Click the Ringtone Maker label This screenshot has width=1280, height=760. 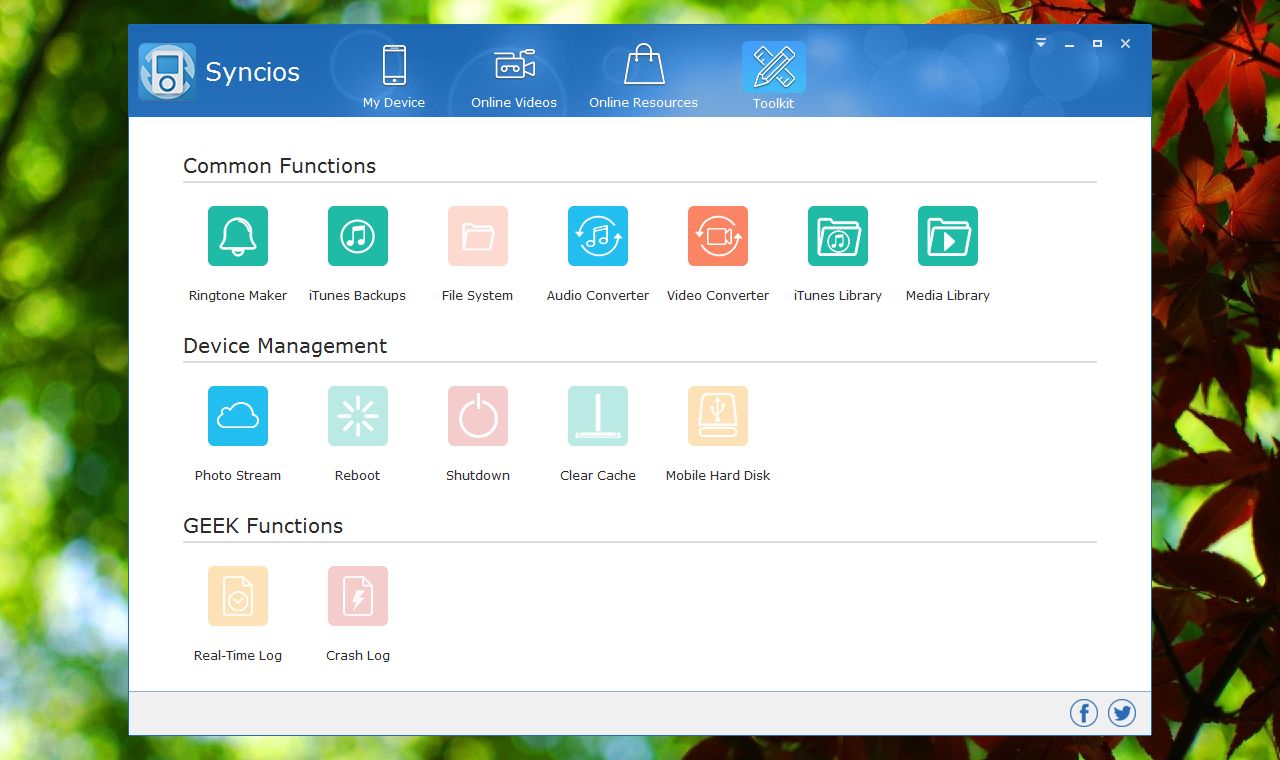238,296
